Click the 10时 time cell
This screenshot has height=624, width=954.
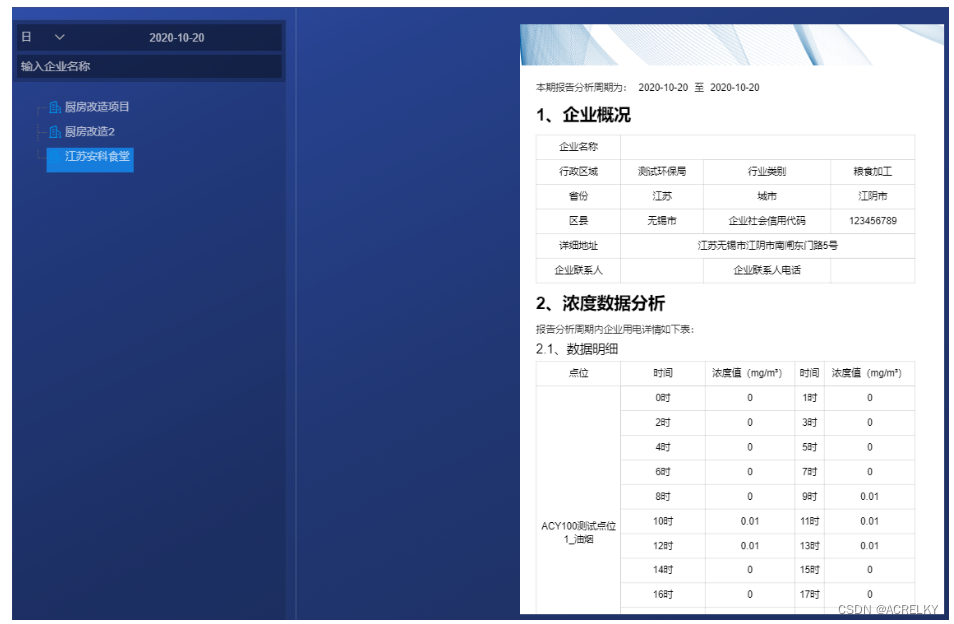click(x=663, y=521)
